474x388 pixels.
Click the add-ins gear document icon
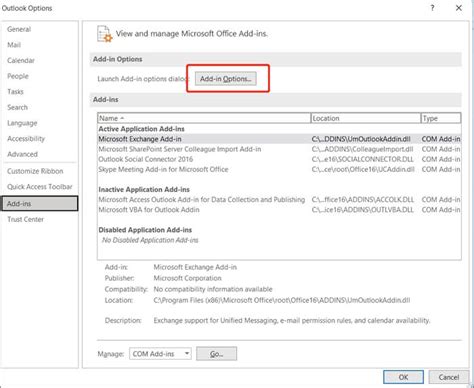(x=104, y=34)
